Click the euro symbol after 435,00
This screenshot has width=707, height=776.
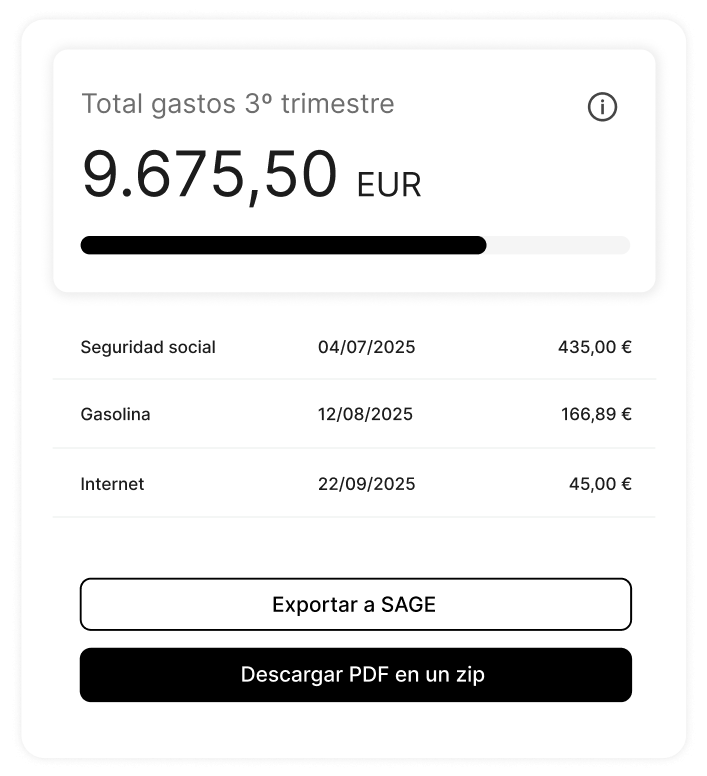pyautogui.click(x=626, y=348)
